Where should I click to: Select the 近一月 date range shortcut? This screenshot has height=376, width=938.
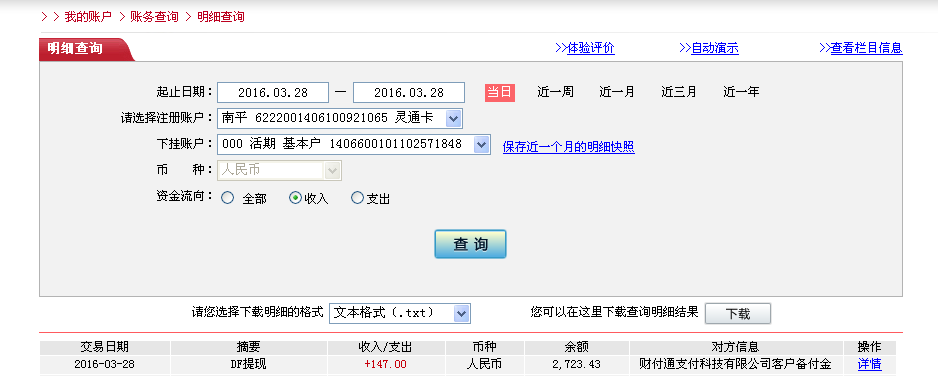coord(617,92)
